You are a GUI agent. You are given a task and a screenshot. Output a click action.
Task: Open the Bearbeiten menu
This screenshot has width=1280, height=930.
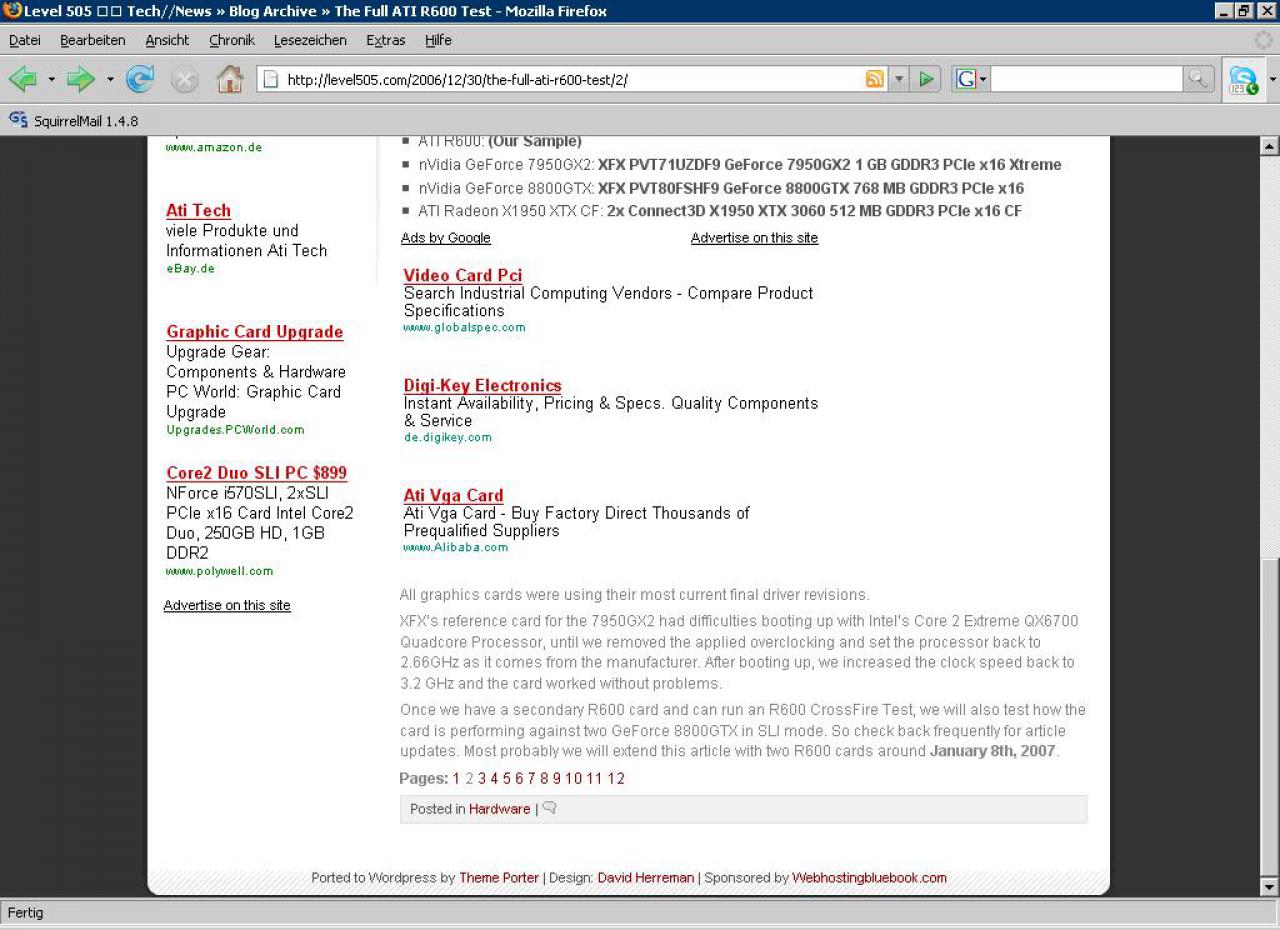click(x=93, y=40)
